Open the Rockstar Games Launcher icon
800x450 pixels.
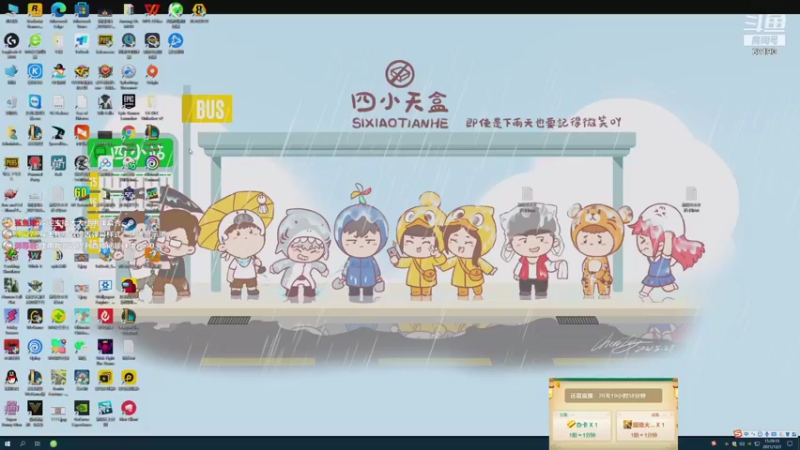pos(35,10)
